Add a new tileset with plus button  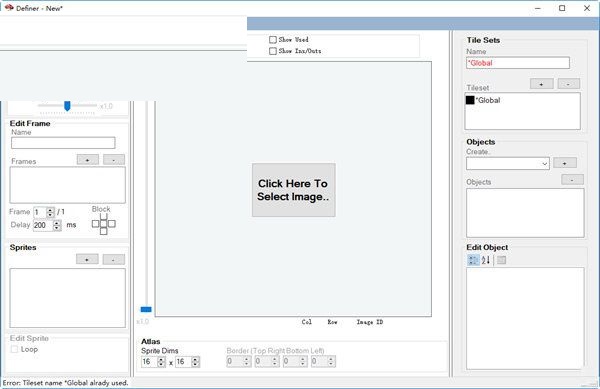[x=541, y=84]
